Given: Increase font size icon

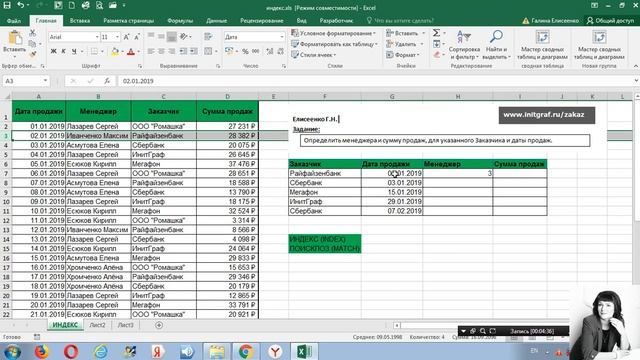Looking at the screenshot, I should point(126,37).
